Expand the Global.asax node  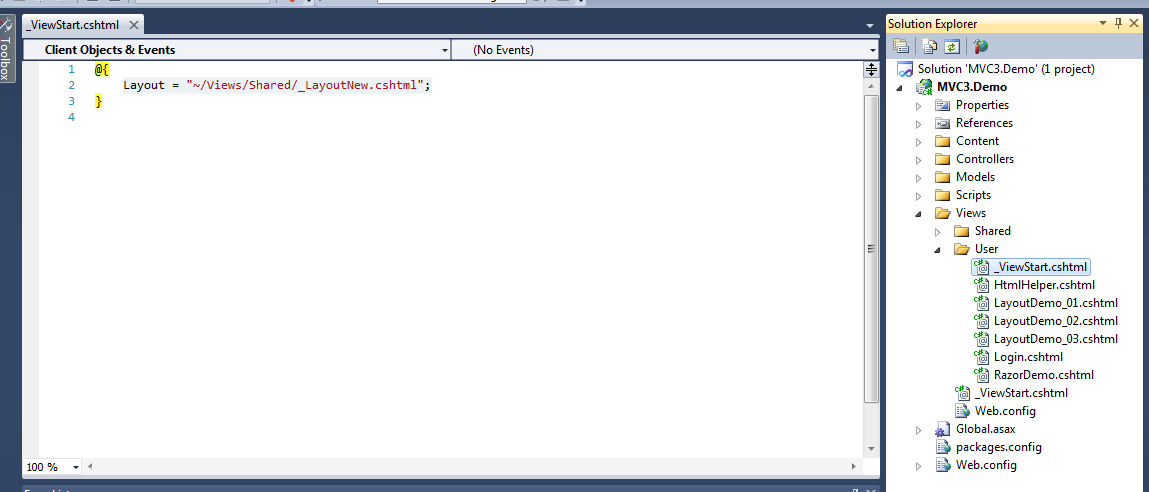(x=919, y=429)
